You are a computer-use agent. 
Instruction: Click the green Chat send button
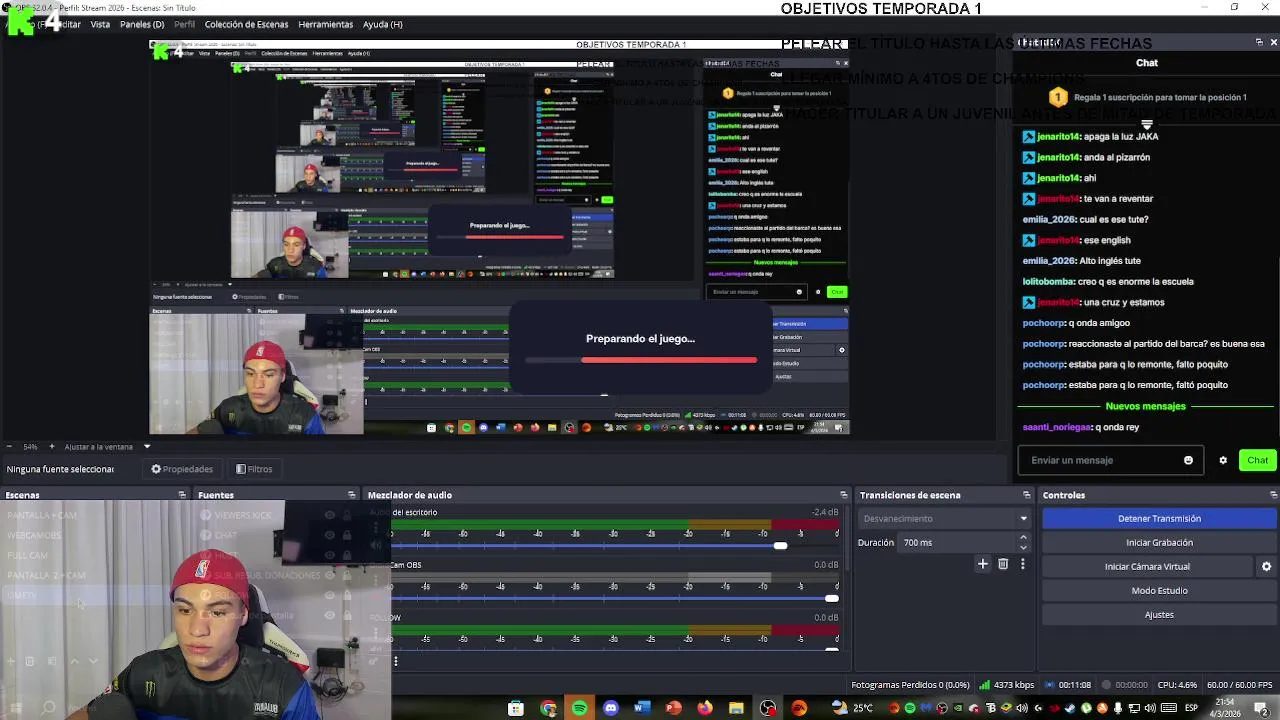coord(1257,460)
